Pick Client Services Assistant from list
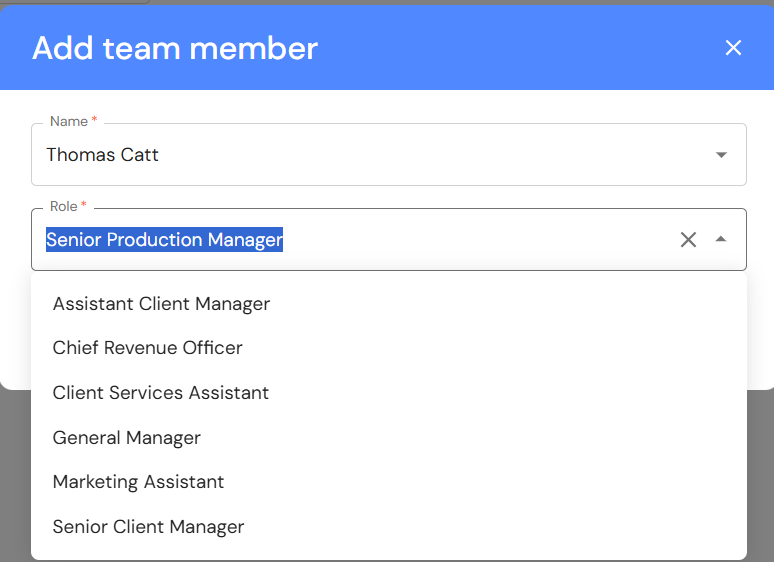 click(161, 393)
